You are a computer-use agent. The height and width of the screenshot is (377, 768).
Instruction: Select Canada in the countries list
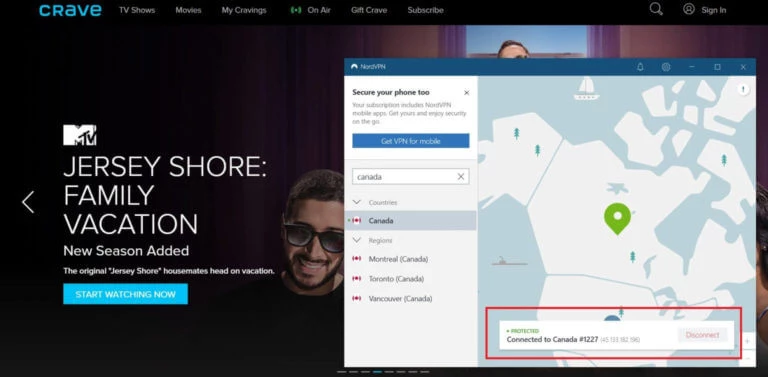pos(410,220)
